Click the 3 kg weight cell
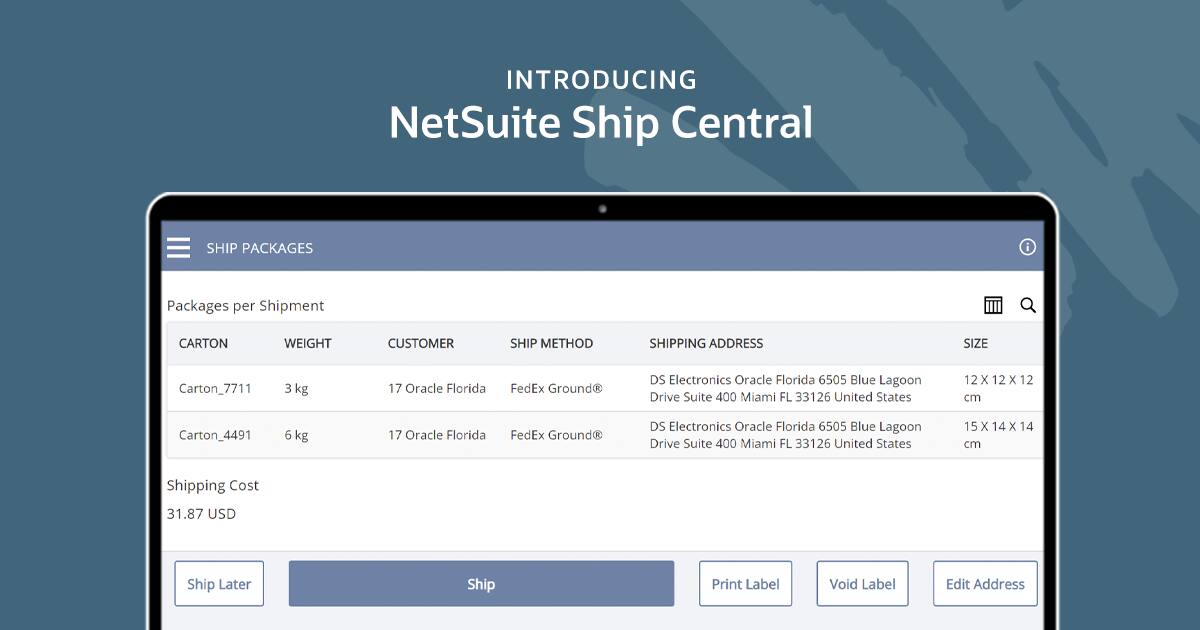 (296, 388)
